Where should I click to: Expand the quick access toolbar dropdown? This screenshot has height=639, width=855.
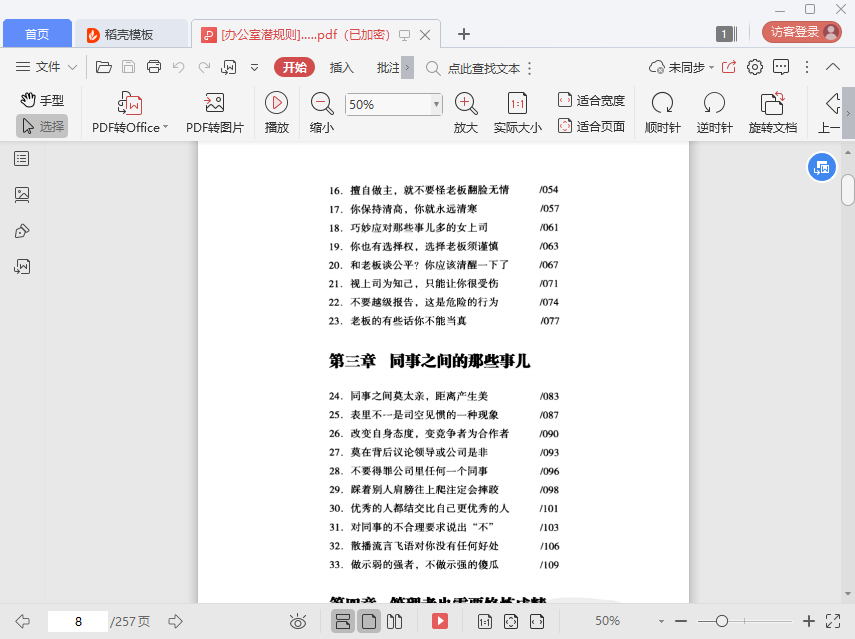[x=254, y=68]
